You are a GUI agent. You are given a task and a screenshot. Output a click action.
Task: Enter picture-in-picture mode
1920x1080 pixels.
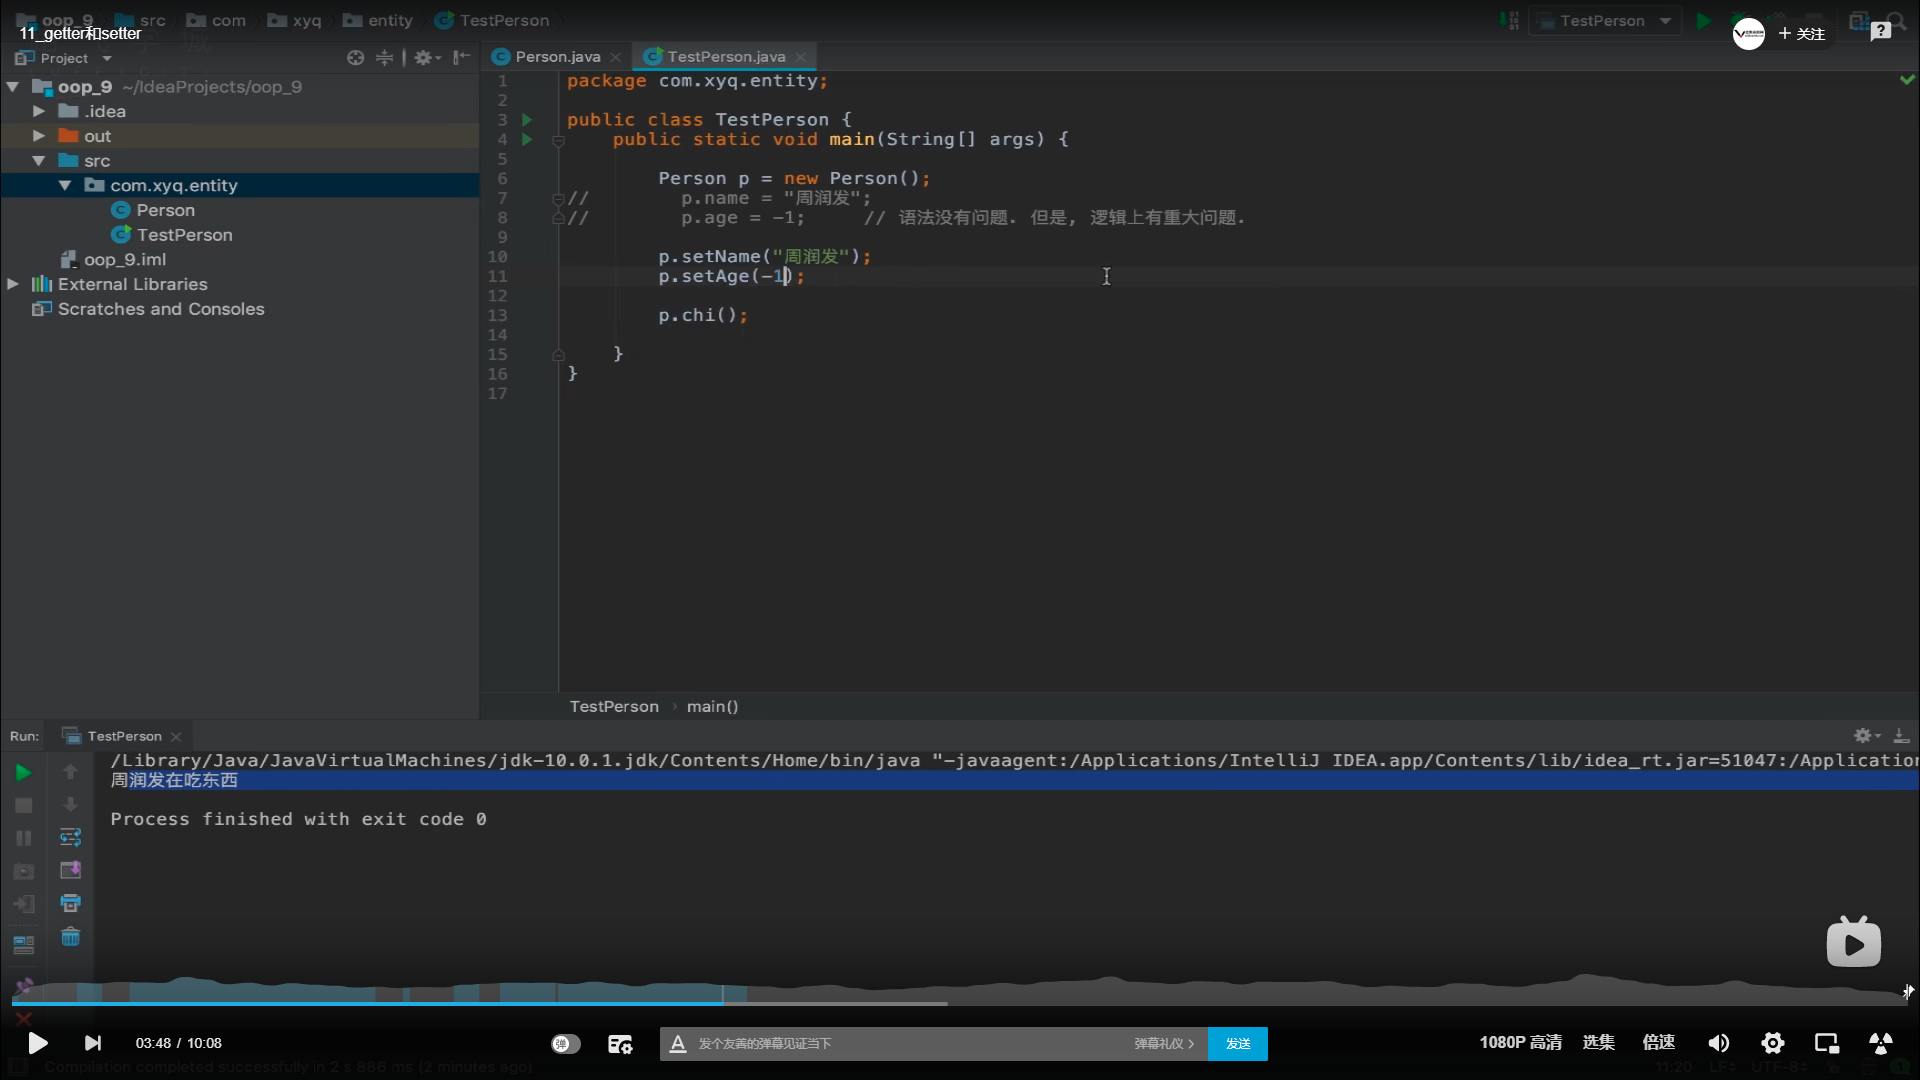pos(1827,1043)
